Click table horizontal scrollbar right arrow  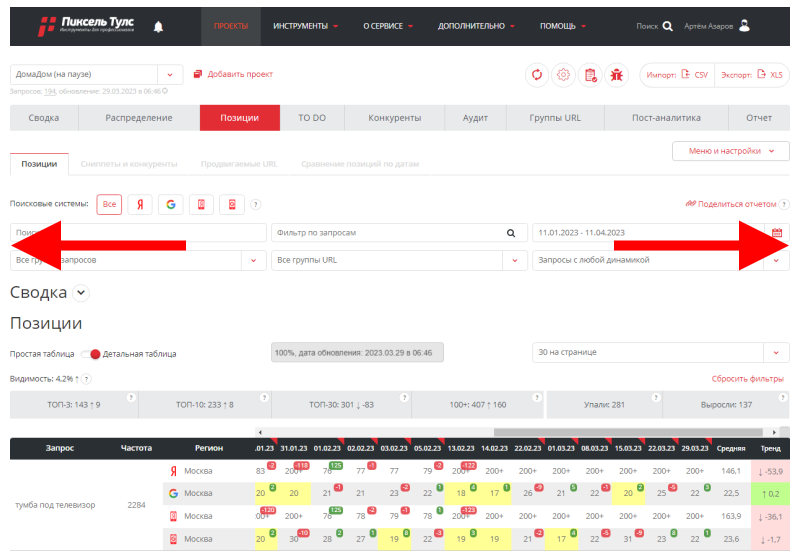pyautogui.click(x=774, y=433)
